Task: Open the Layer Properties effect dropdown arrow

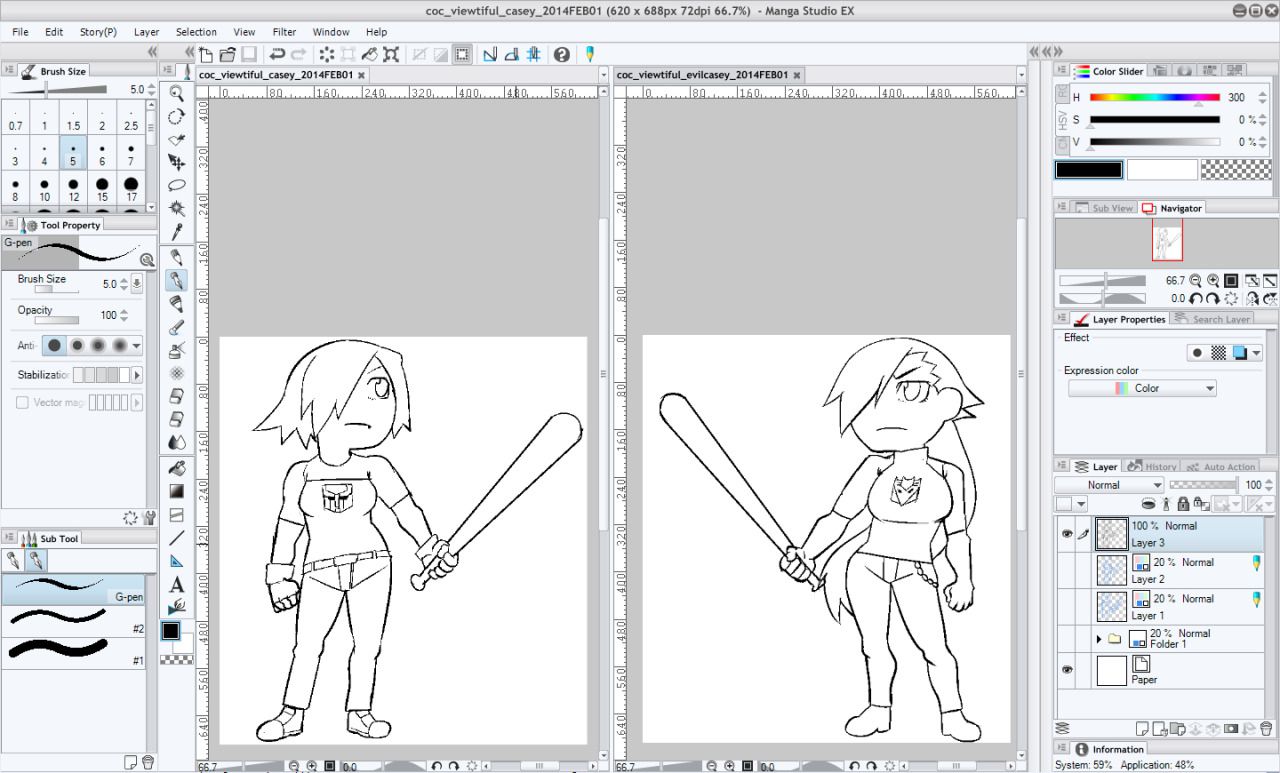Action: [x=1256, y=353]
